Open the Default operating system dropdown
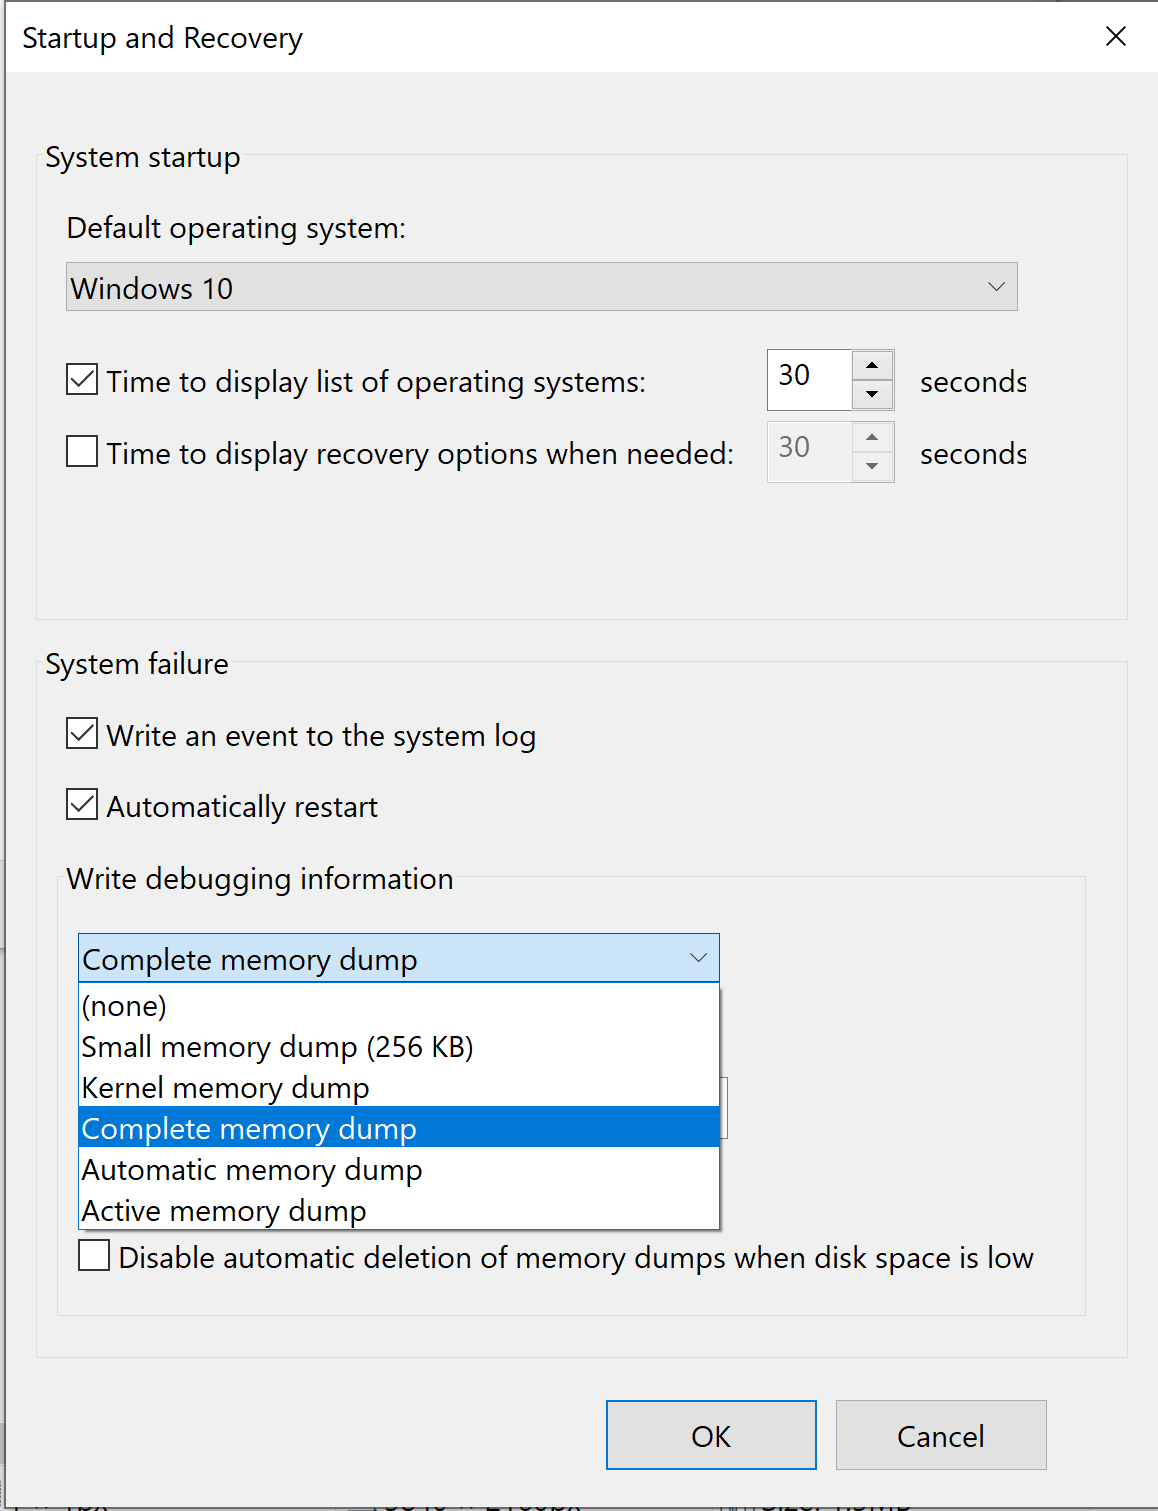Image resolution: width=1158 pixels, height=1511 pixels. click(996, 287)
